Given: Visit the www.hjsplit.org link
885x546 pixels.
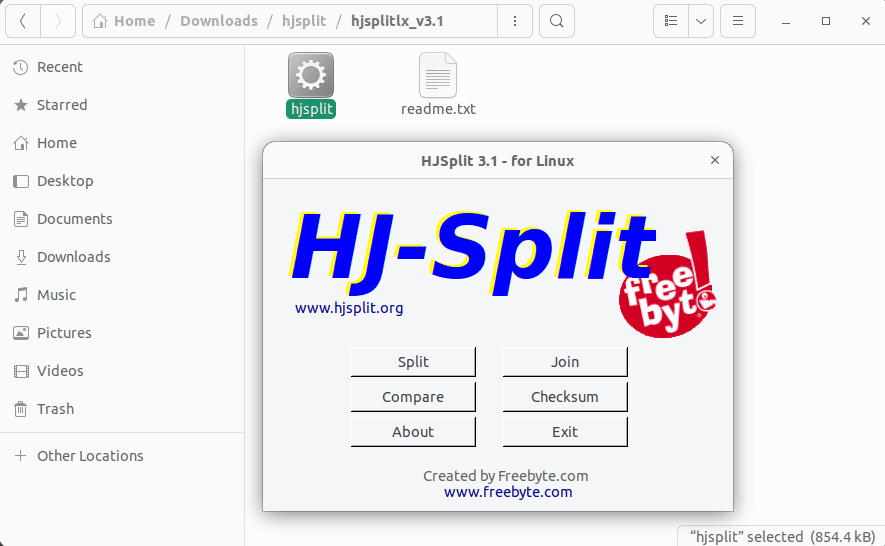Looking at the screenshot, I should tap(349, 308).
